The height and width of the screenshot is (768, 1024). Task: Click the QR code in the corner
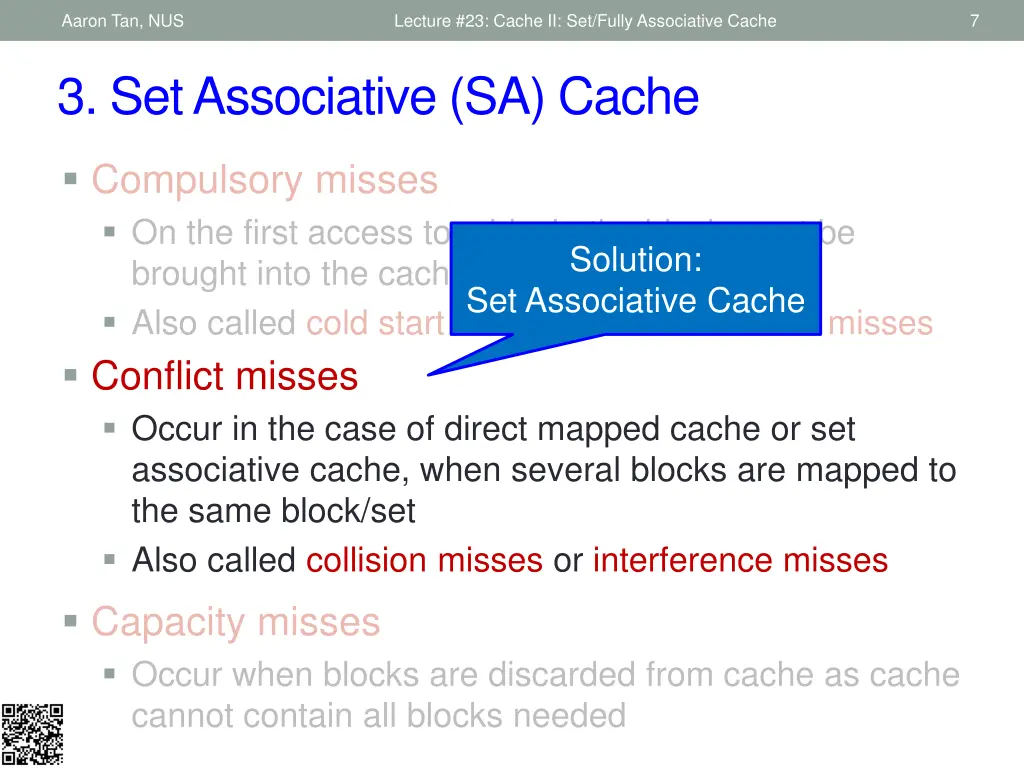click(x=32, y=734)
